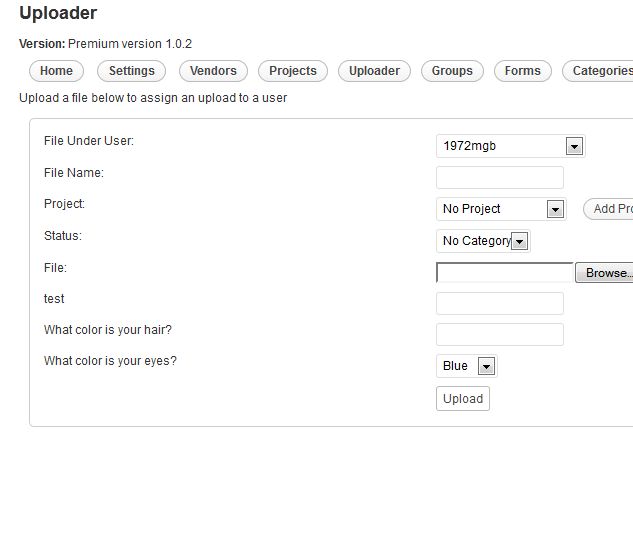Open the Projects tab
This screenshot has height=556, width=633.
[x=293, y=71]
